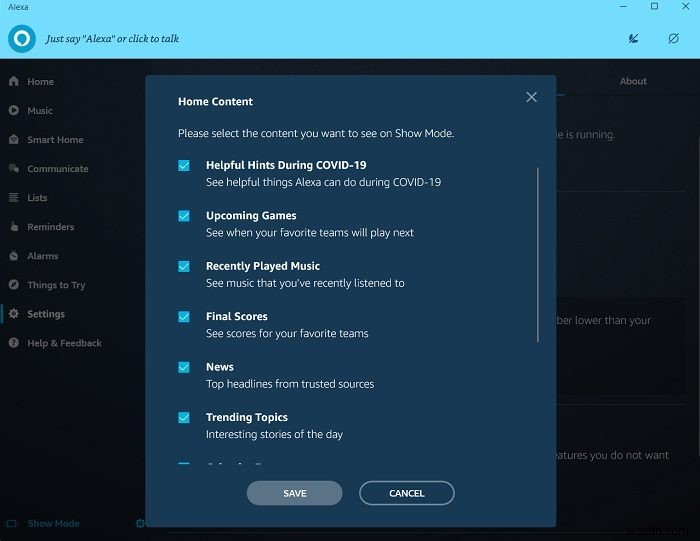Click the Settings gear icon in sidebar
This screenshot has height=541, width=700.
pos(14,313)
